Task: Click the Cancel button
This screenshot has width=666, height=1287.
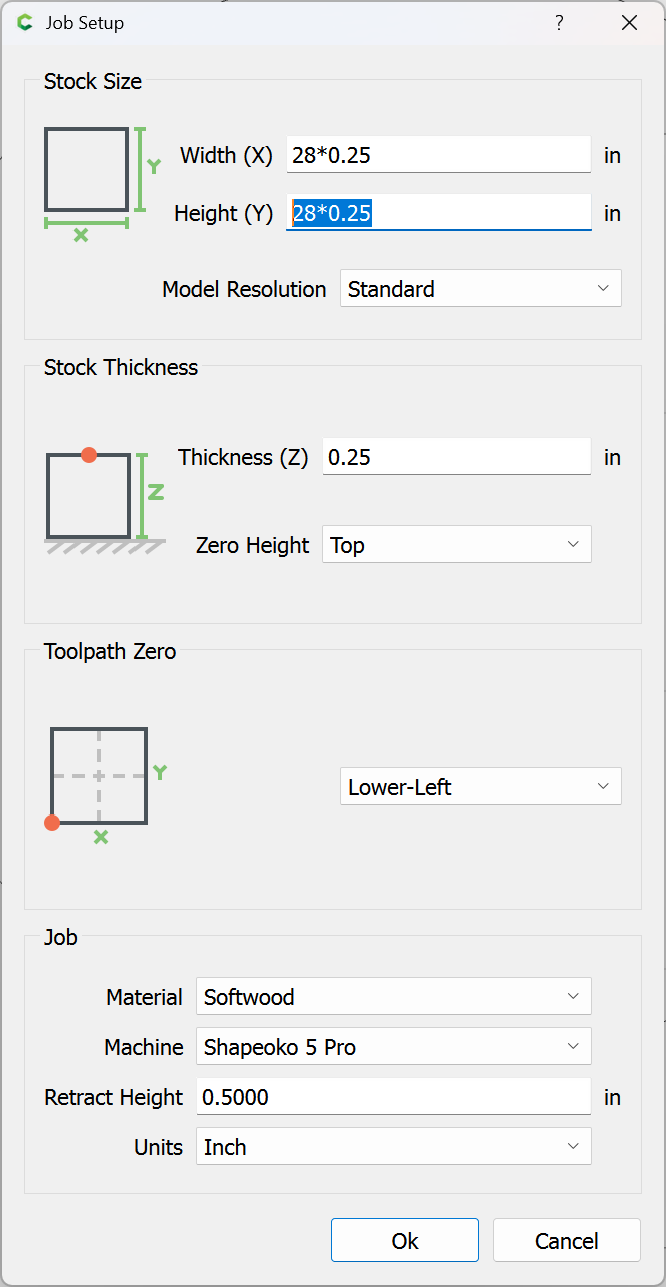Action: 567,1241
